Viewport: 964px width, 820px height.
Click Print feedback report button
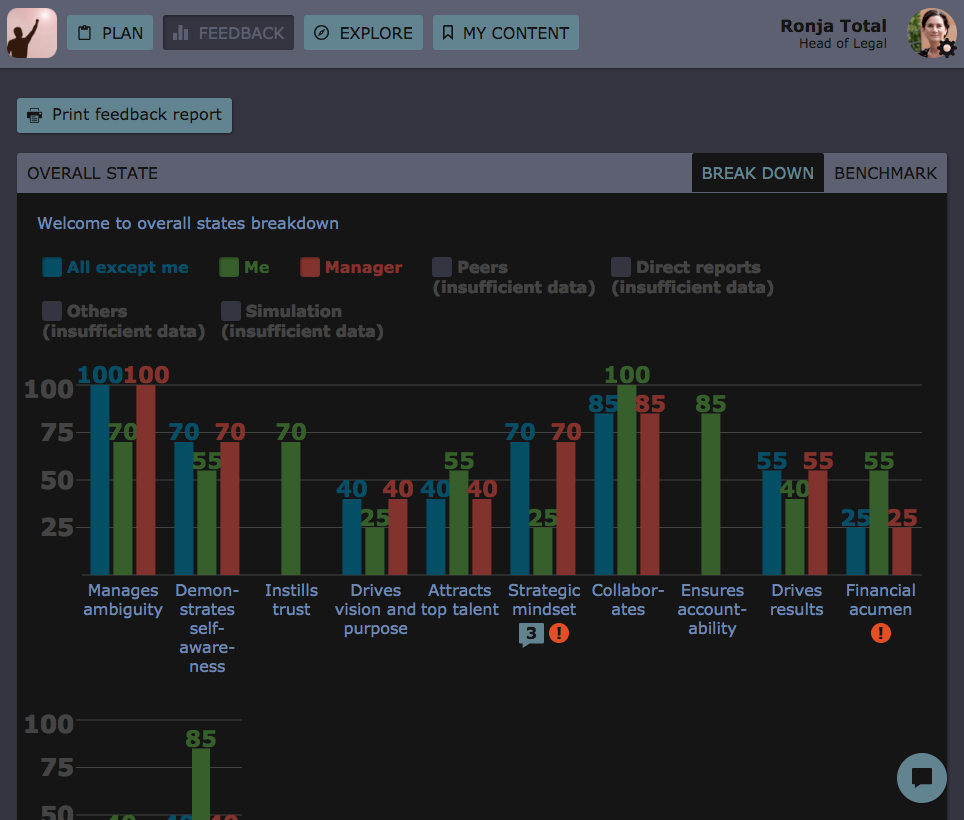point(125,115)
